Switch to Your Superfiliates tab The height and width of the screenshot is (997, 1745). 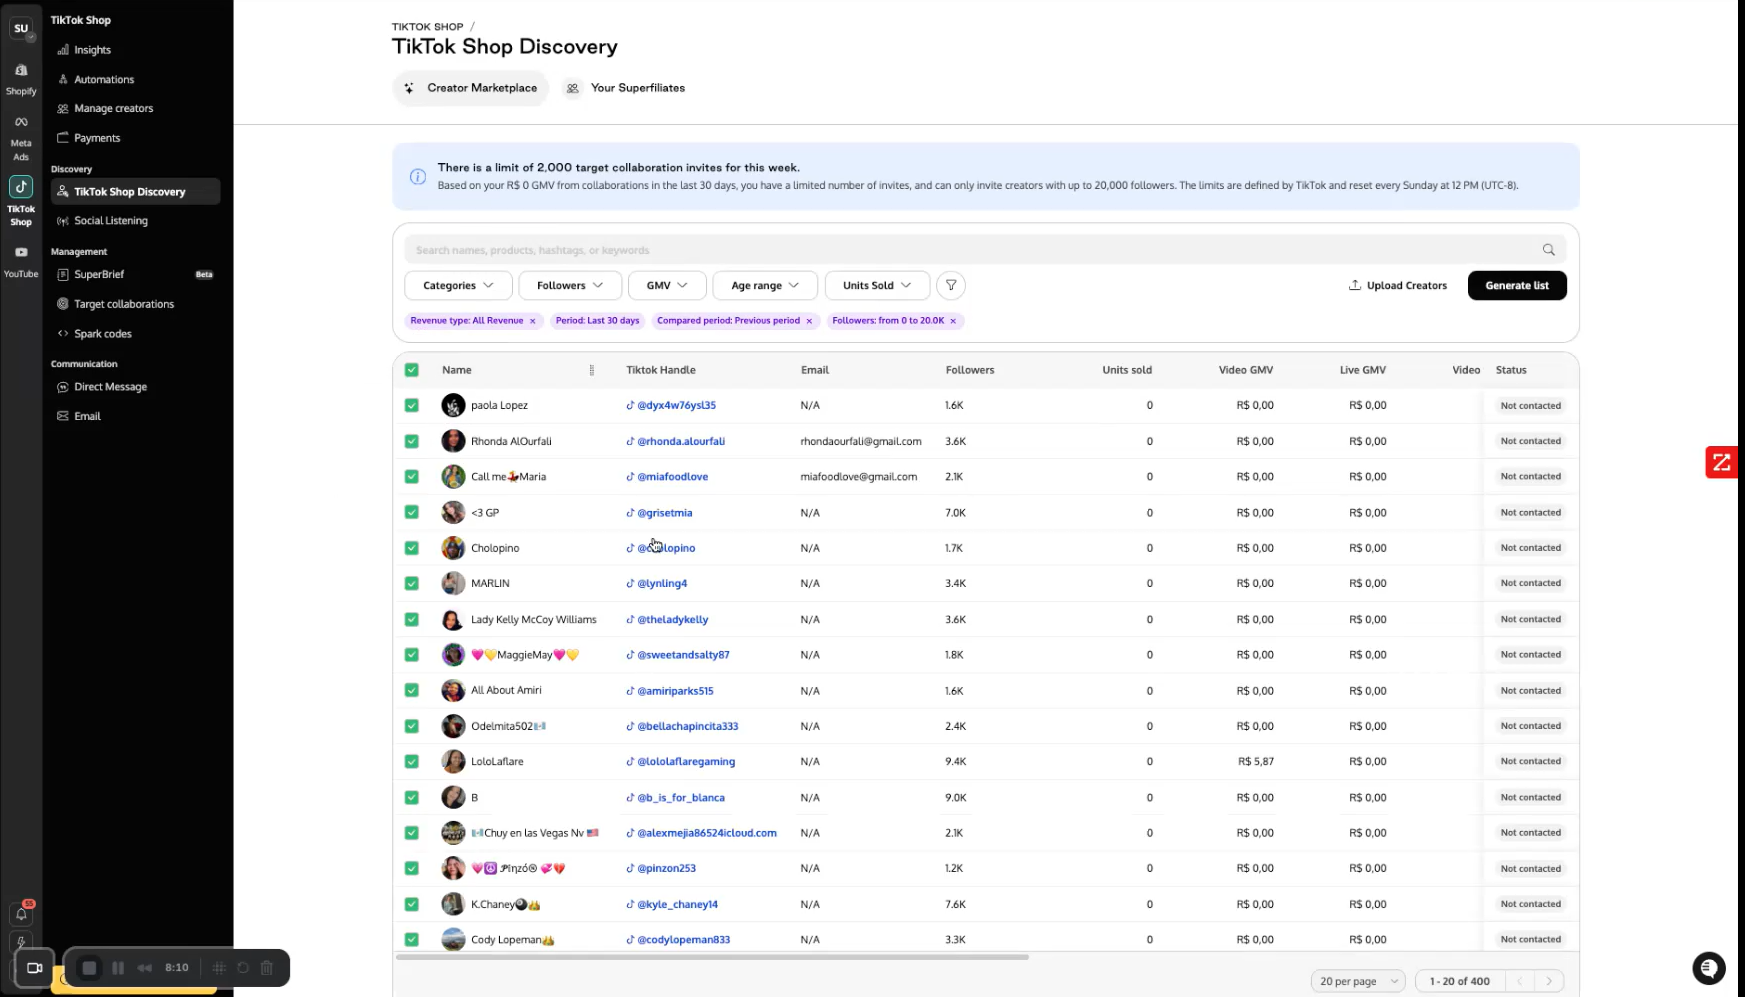click(x=626, y=88)
